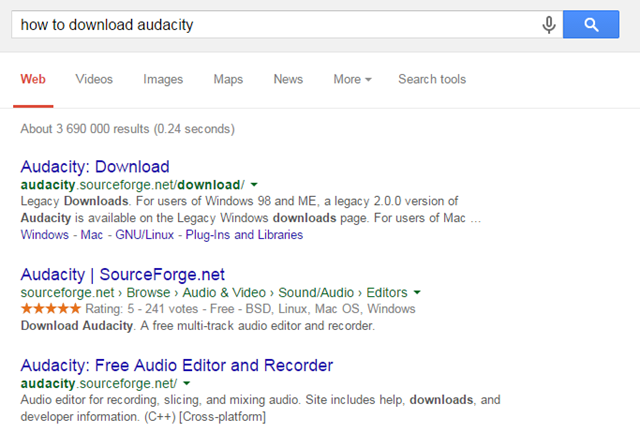
Task: Click the five-star rating for SourceForge result
Action: 51,309
